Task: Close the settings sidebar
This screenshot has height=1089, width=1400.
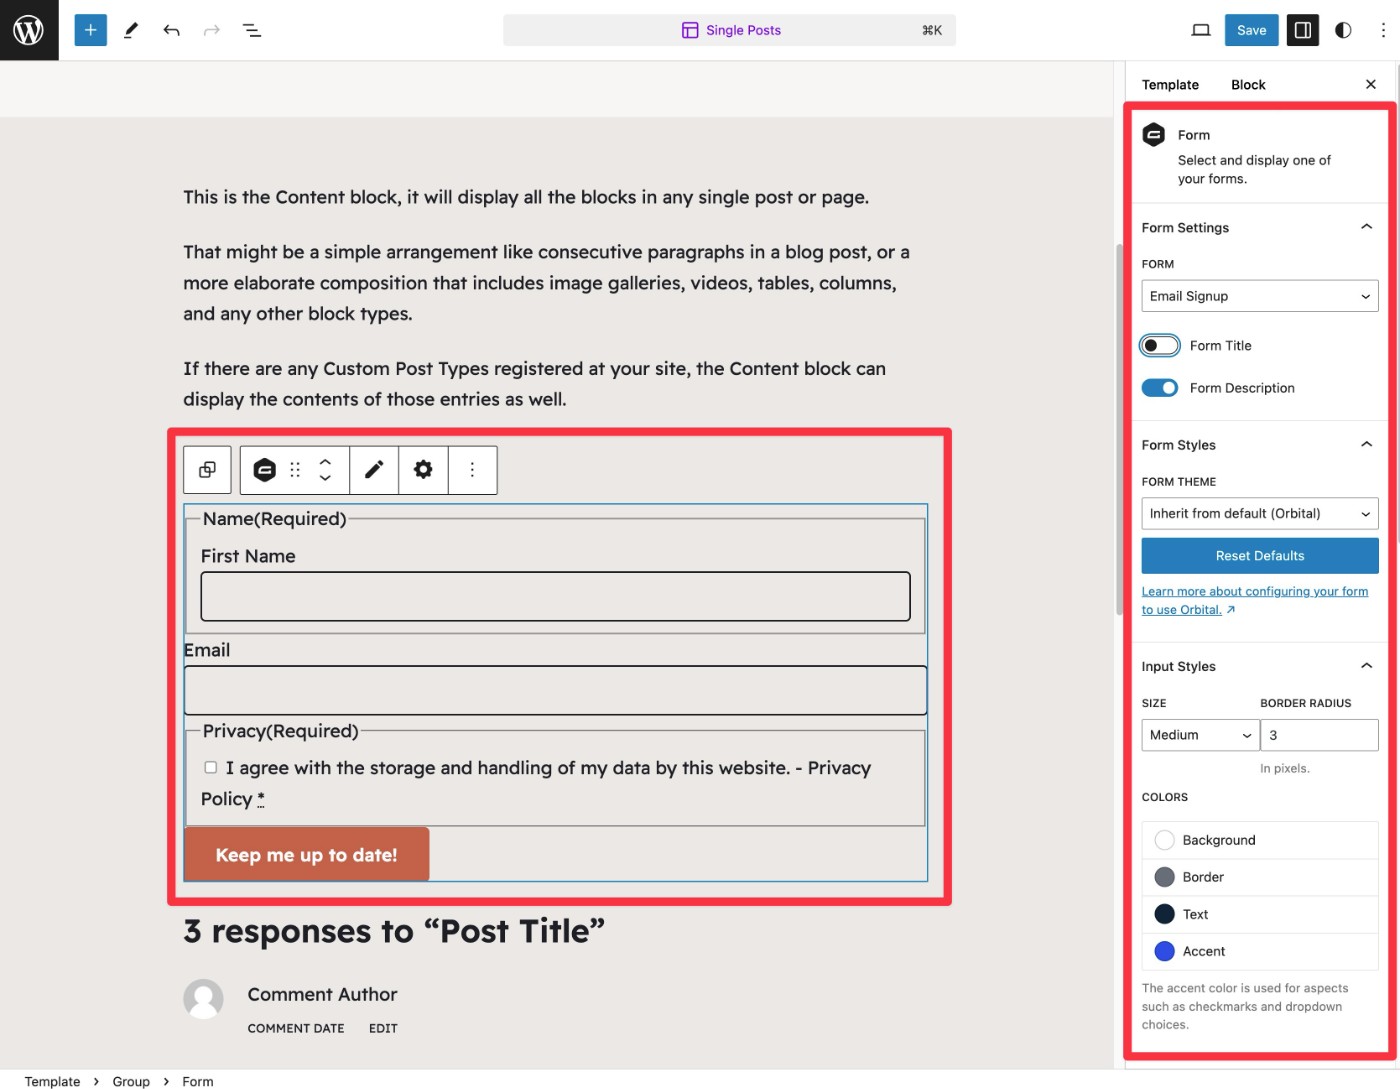Action: click(1371, 84)
